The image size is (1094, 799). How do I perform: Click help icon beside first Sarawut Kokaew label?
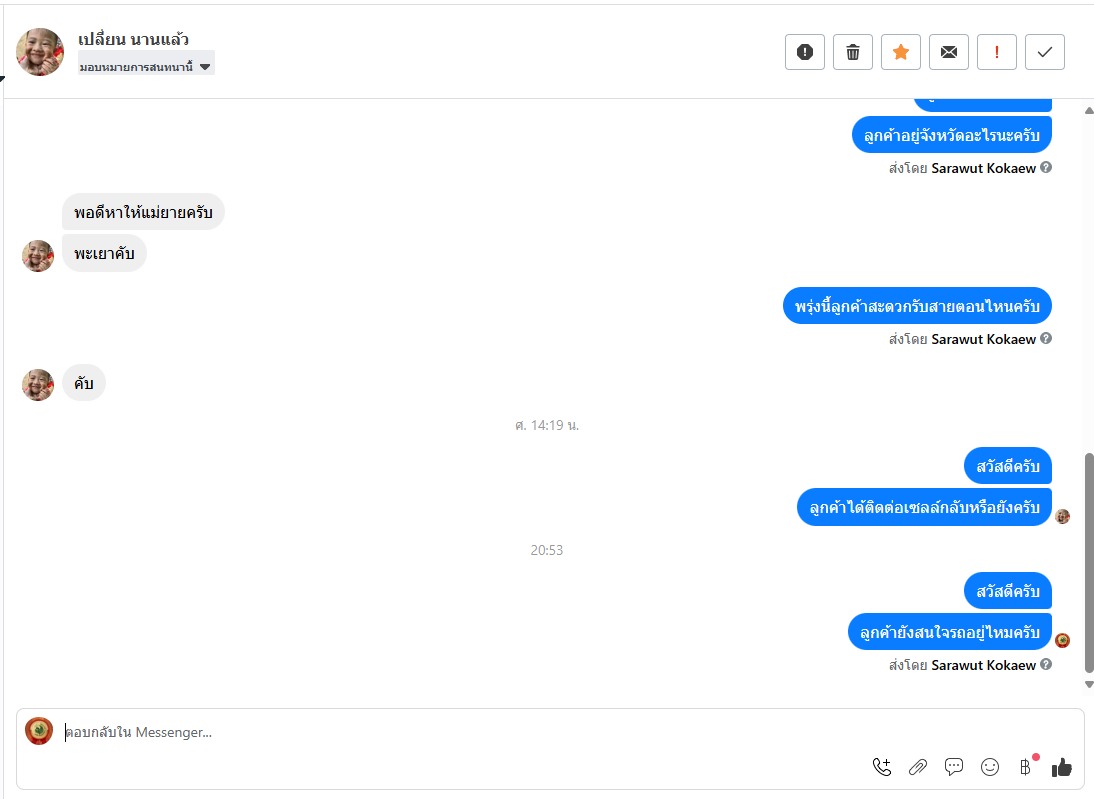pyautogui.click(x=1046, y=167)
